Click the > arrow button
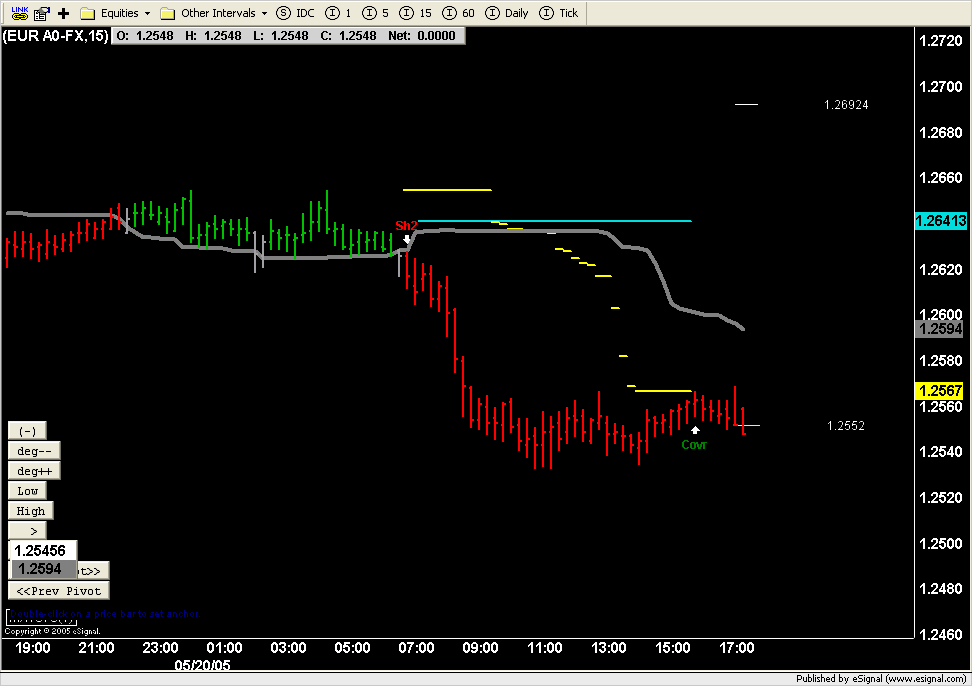The height and width of the screenshot is (686, 972). [x=27, y=531]
